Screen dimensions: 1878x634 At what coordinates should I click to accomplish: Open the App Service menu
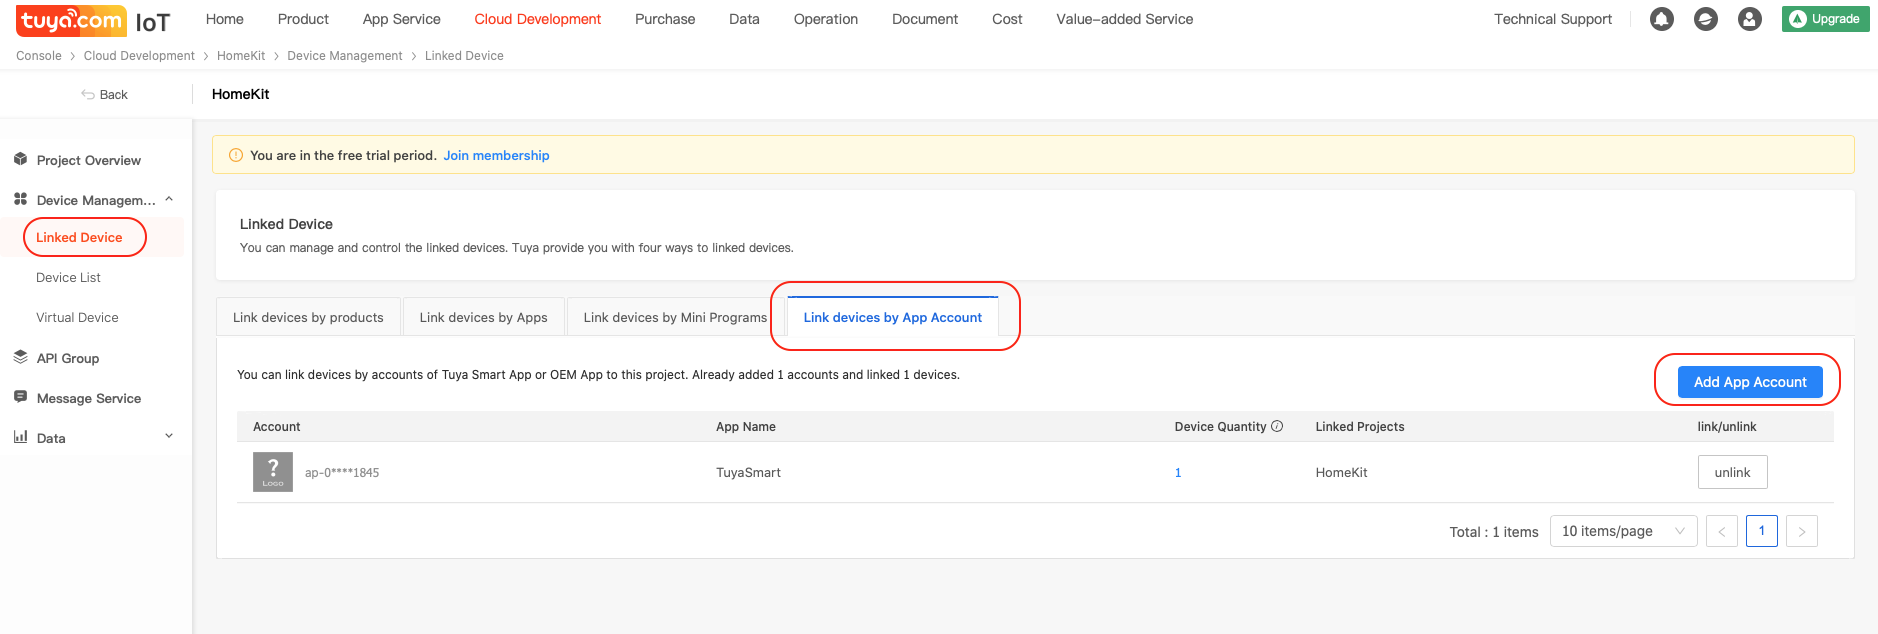tap(402, 19)
